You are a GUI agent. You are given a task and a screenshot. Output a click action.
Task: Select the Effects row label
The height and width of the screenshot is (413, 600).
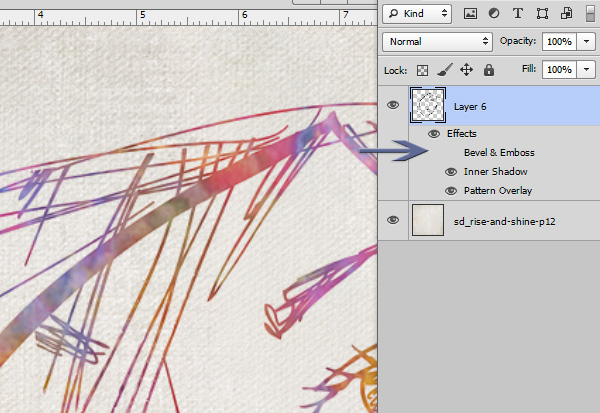tap(461, 134)
